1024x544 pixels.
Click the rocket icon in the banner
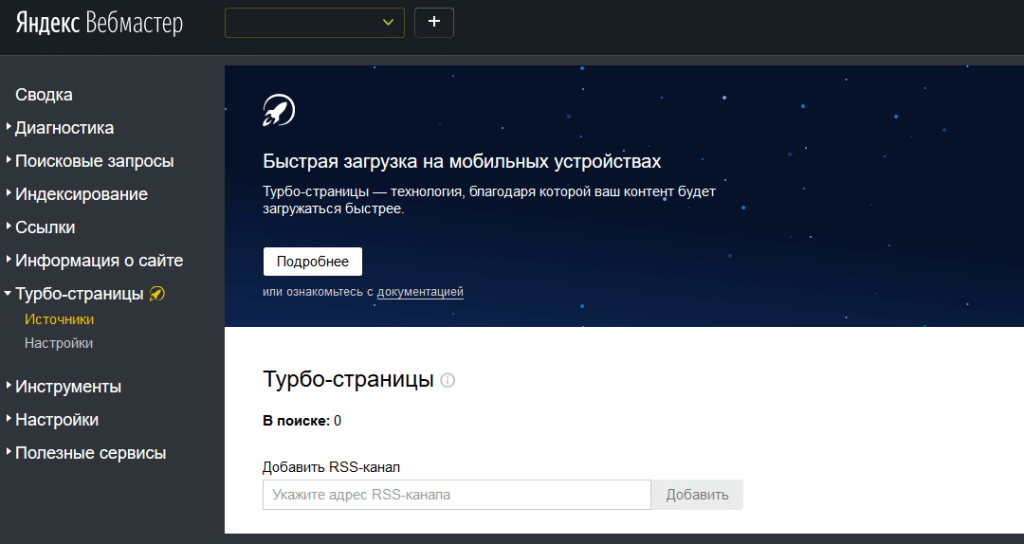click(x=279, y=110)
